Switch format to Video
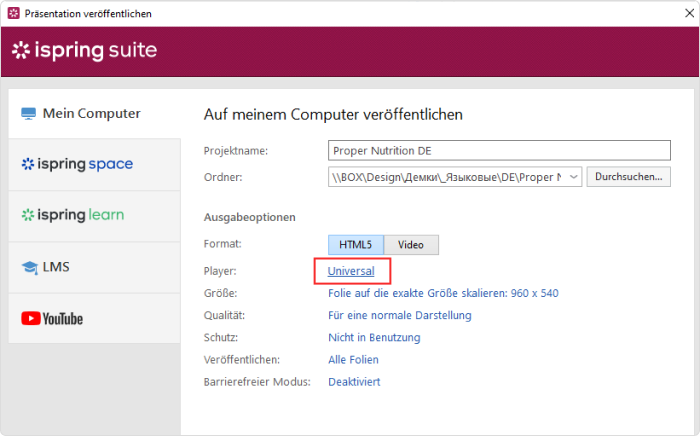 (x=411, y=245)
